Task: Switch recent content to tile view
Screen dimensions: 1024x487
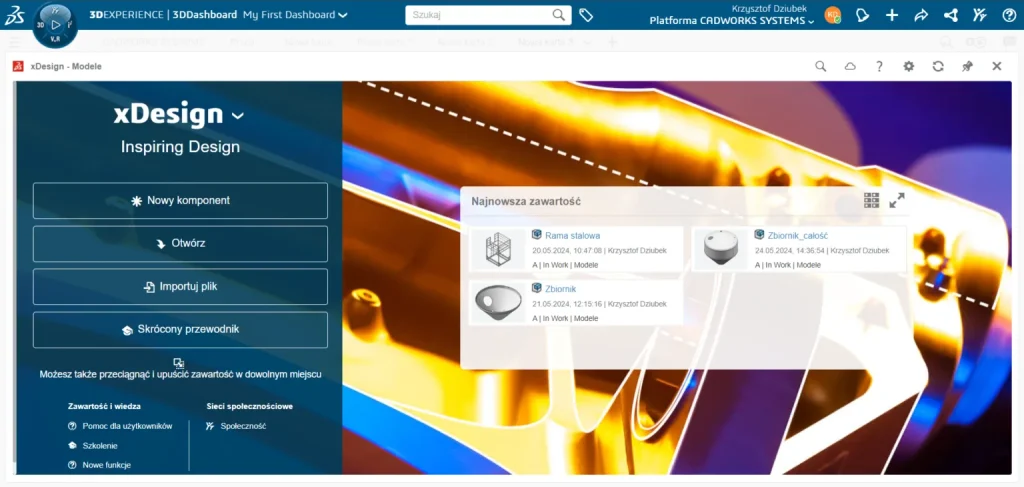Action: [871, 200]
